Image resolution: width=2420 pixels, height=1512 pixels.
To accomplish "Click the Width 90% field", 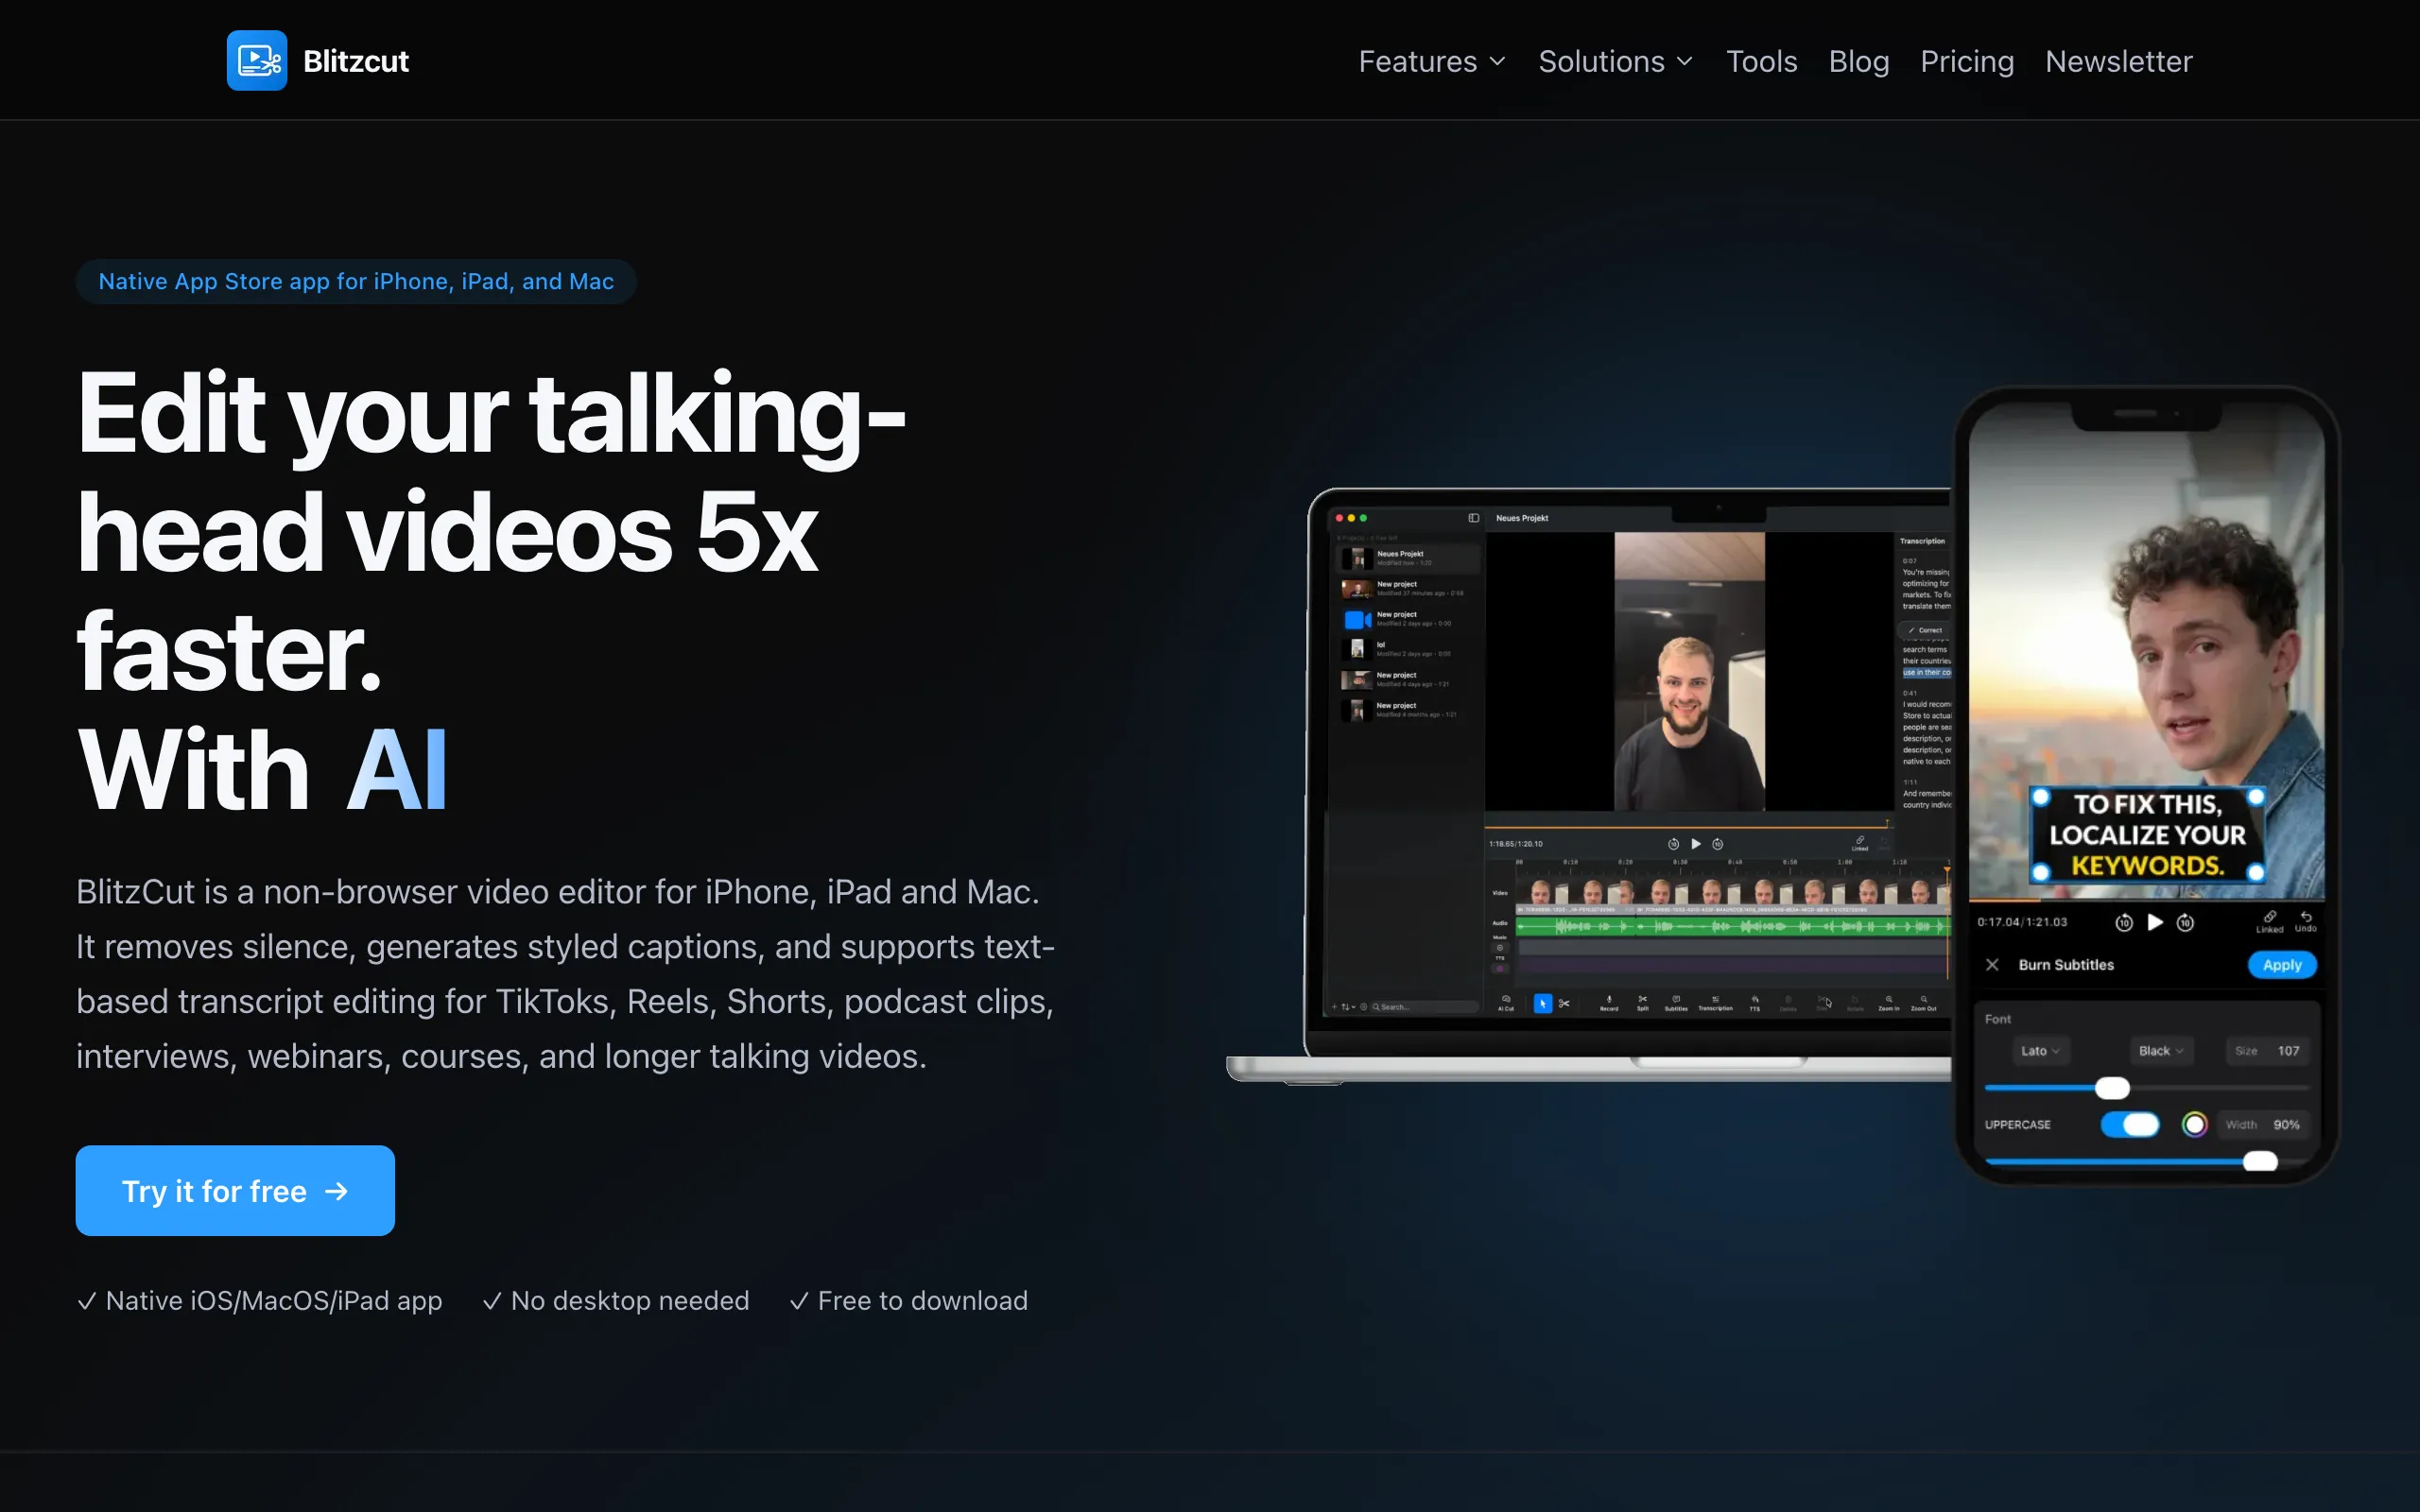I will [2263, 1125].
